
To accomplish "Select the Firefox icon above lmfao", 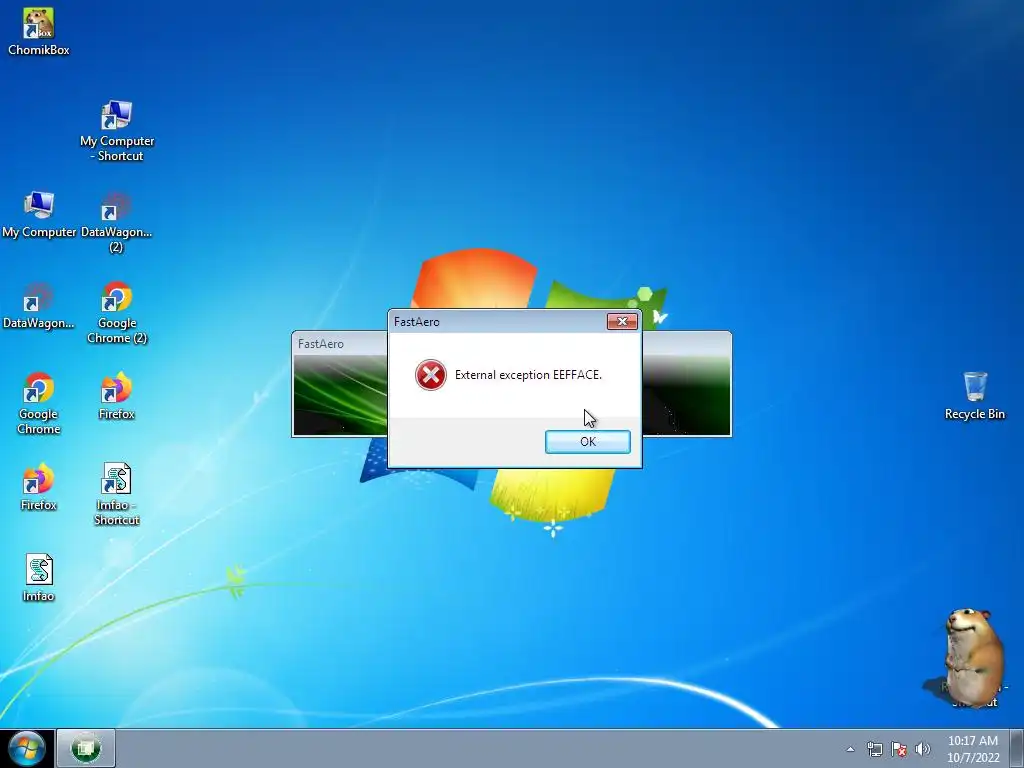I will (39, 487).
